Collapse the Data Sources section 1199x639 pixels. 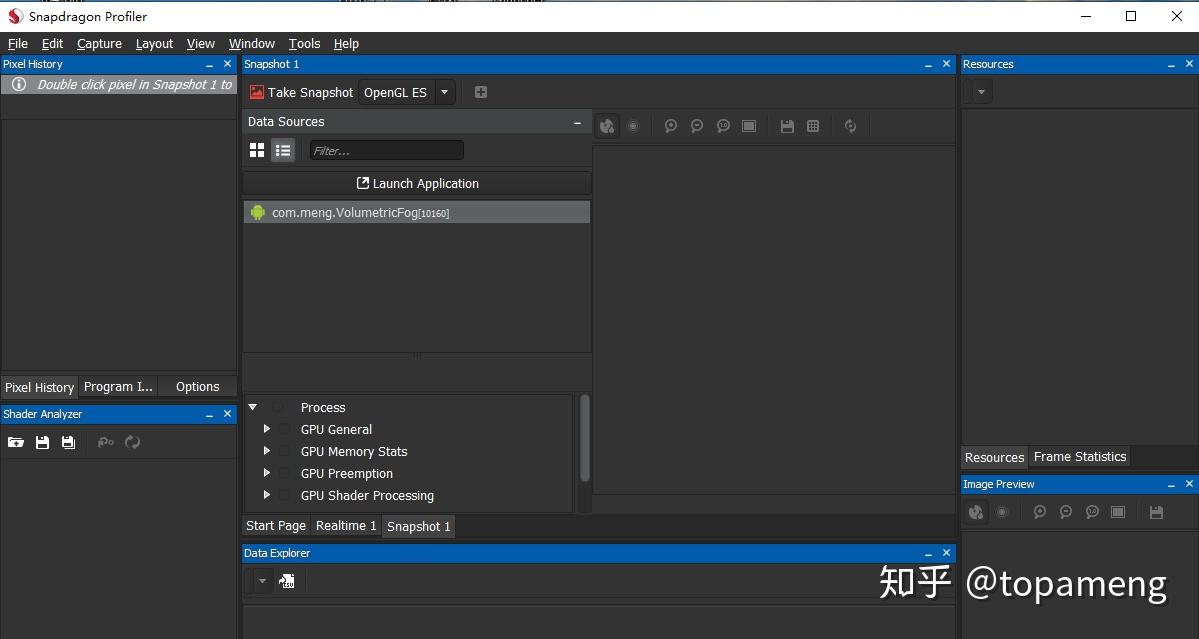click(x=577, y=122)
